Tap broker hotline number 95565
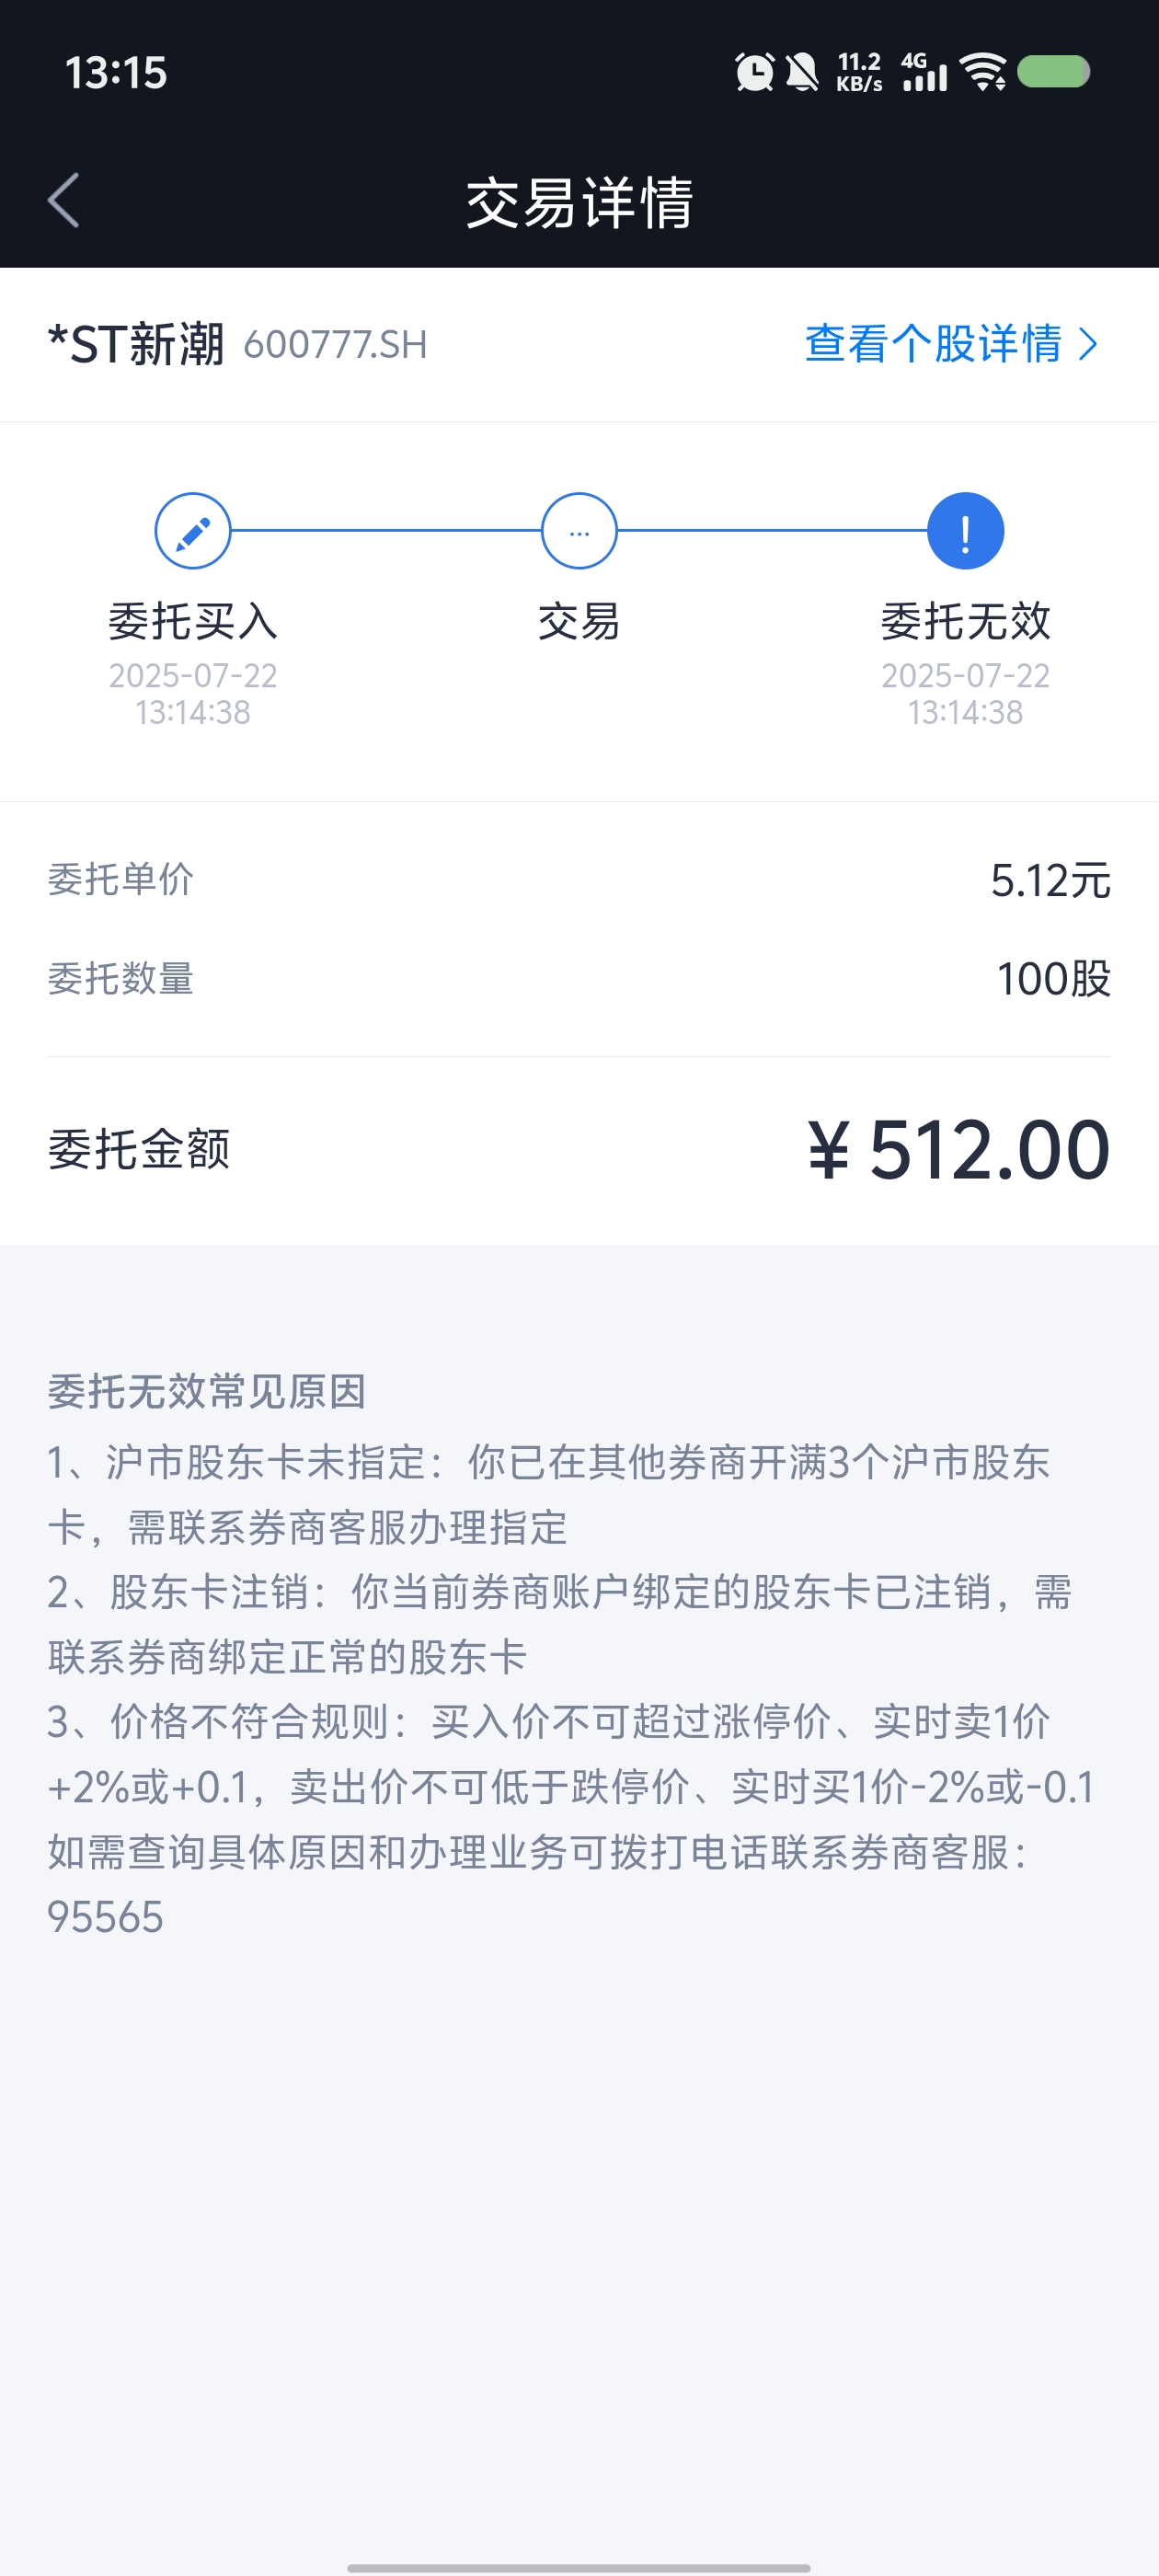 [105, 1918]
